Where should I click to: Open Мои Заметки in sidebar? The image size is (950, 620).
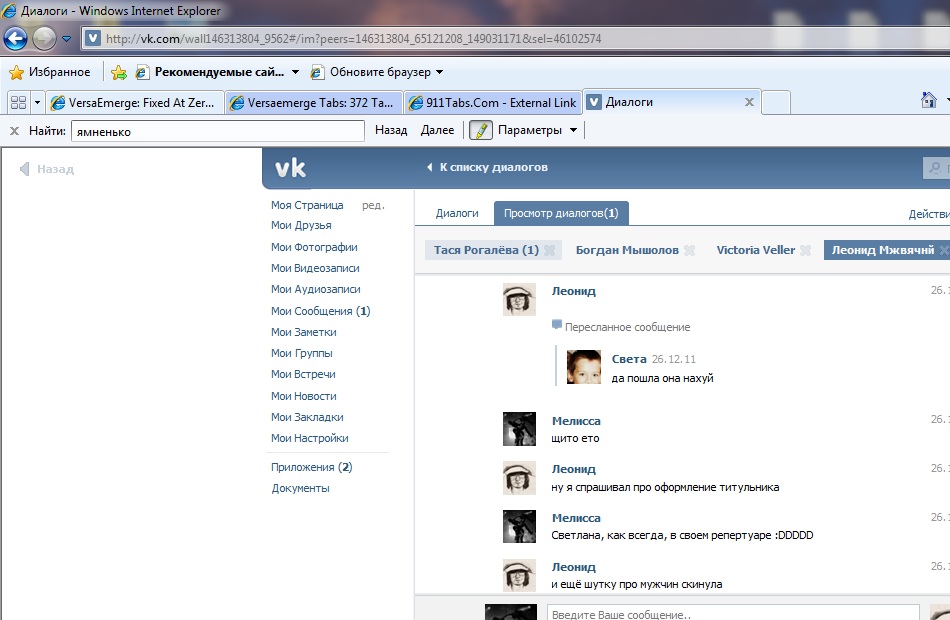pos(304,332)
